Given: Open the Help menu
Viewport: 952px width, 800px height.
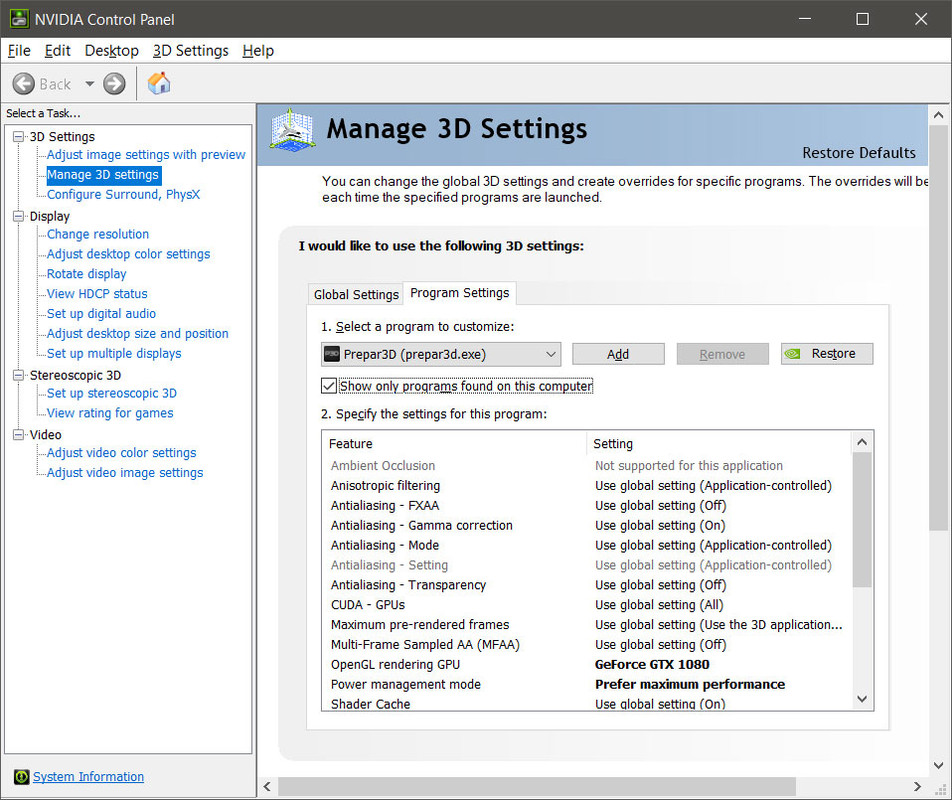Looking at the screenshot, I should pos(258,50).
